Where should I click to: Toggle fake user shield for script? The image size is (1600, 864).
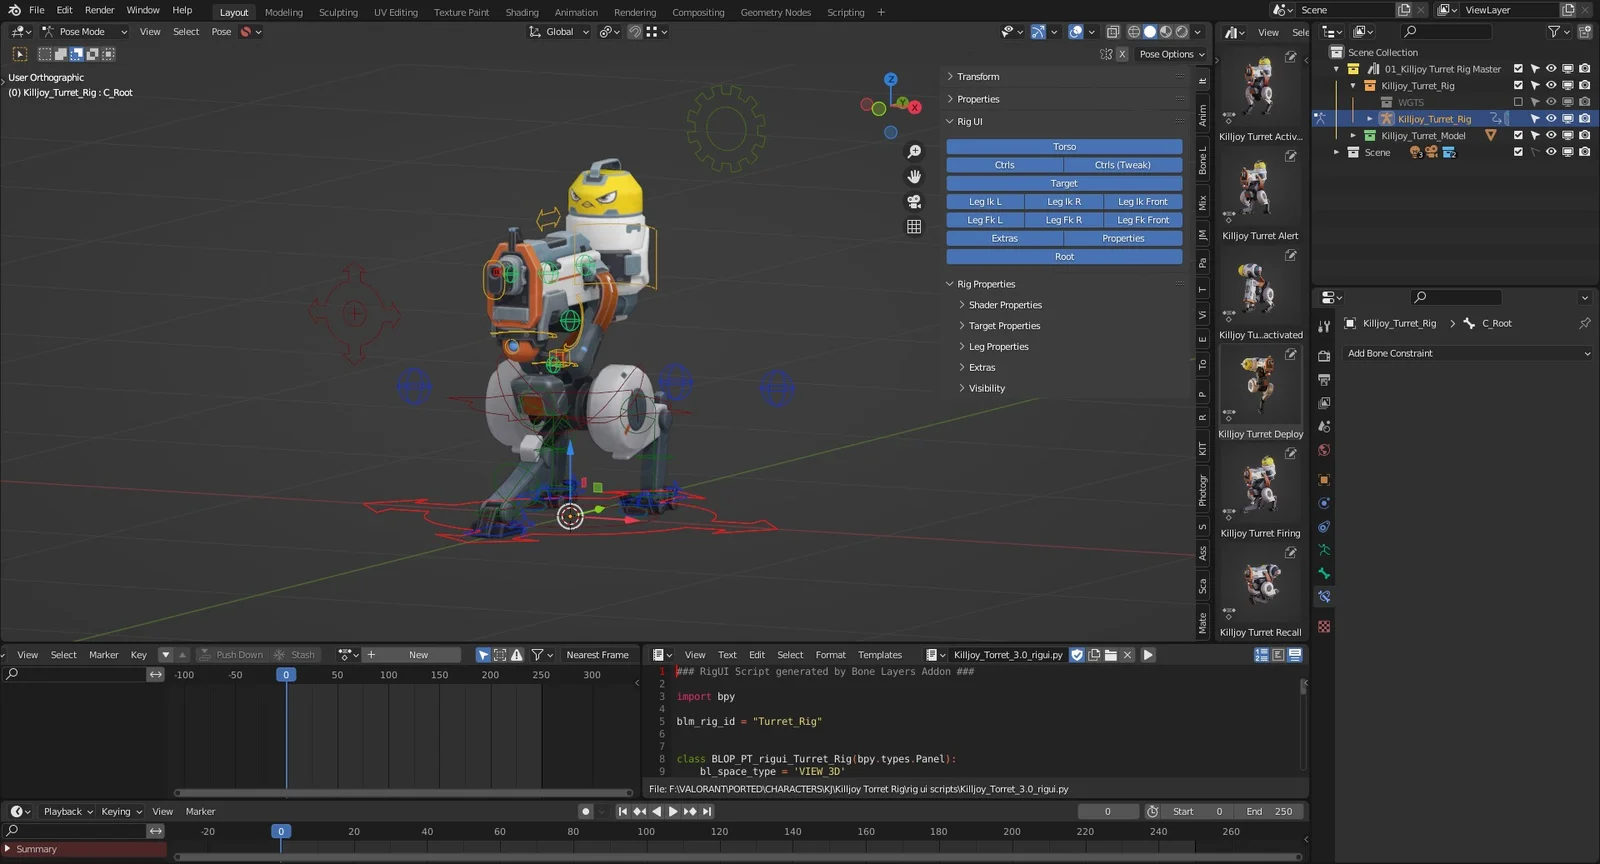click(1077, 655)
